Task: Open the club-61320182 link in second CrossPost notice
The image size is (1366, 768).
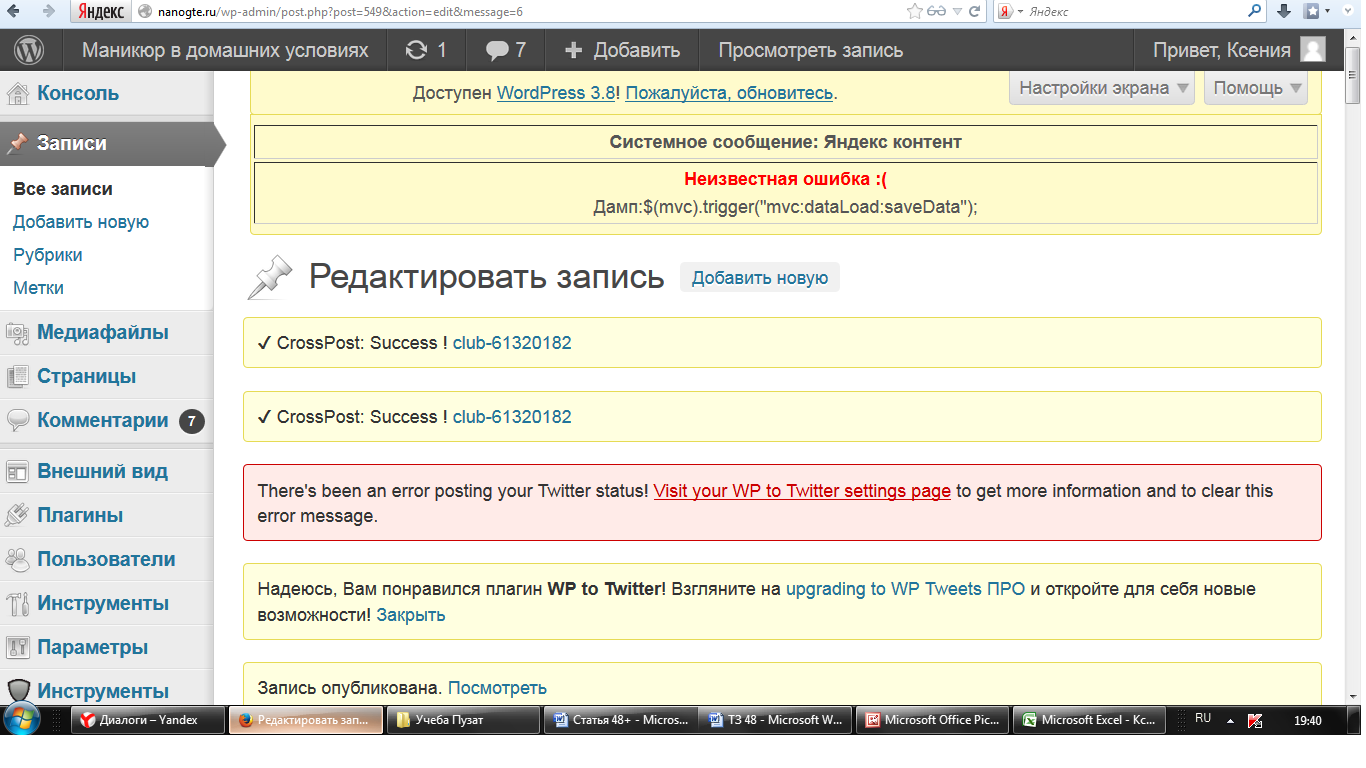Action: pyautogui.click(x=512, y=417)
